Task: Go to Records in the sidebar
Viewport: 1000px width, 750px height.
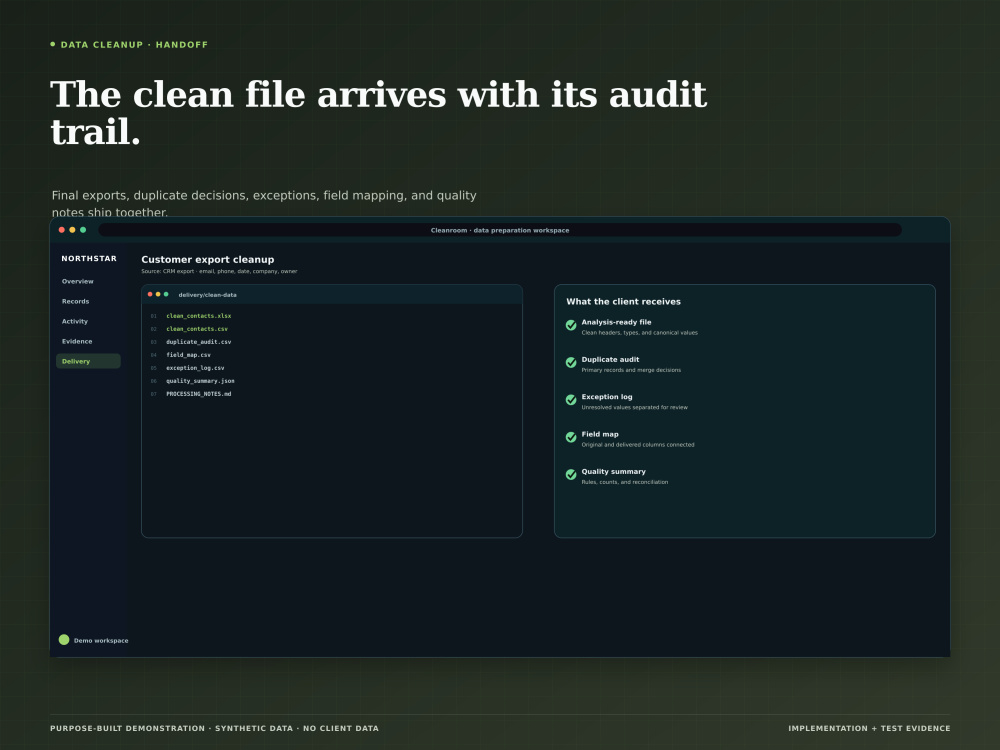Action: pyautogui.click(x=75, y=301)
